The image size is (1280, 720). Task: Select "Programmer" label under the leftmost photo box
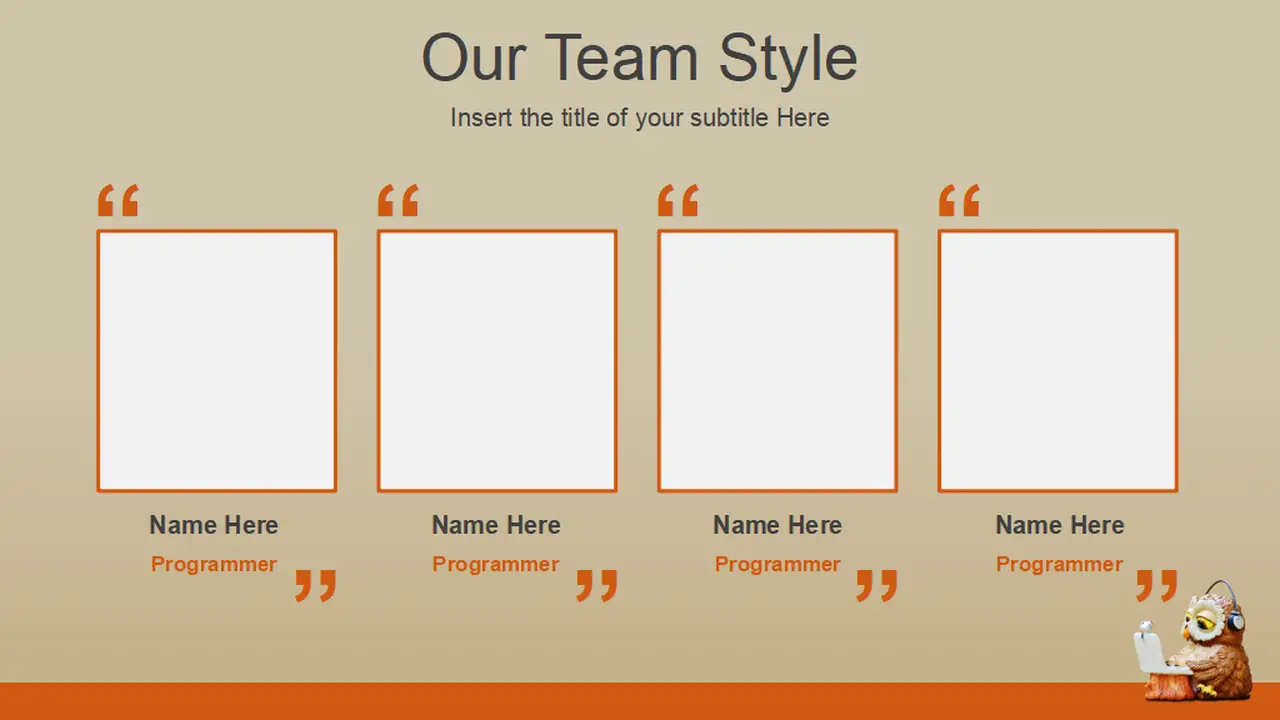click(x=214, y=564)
